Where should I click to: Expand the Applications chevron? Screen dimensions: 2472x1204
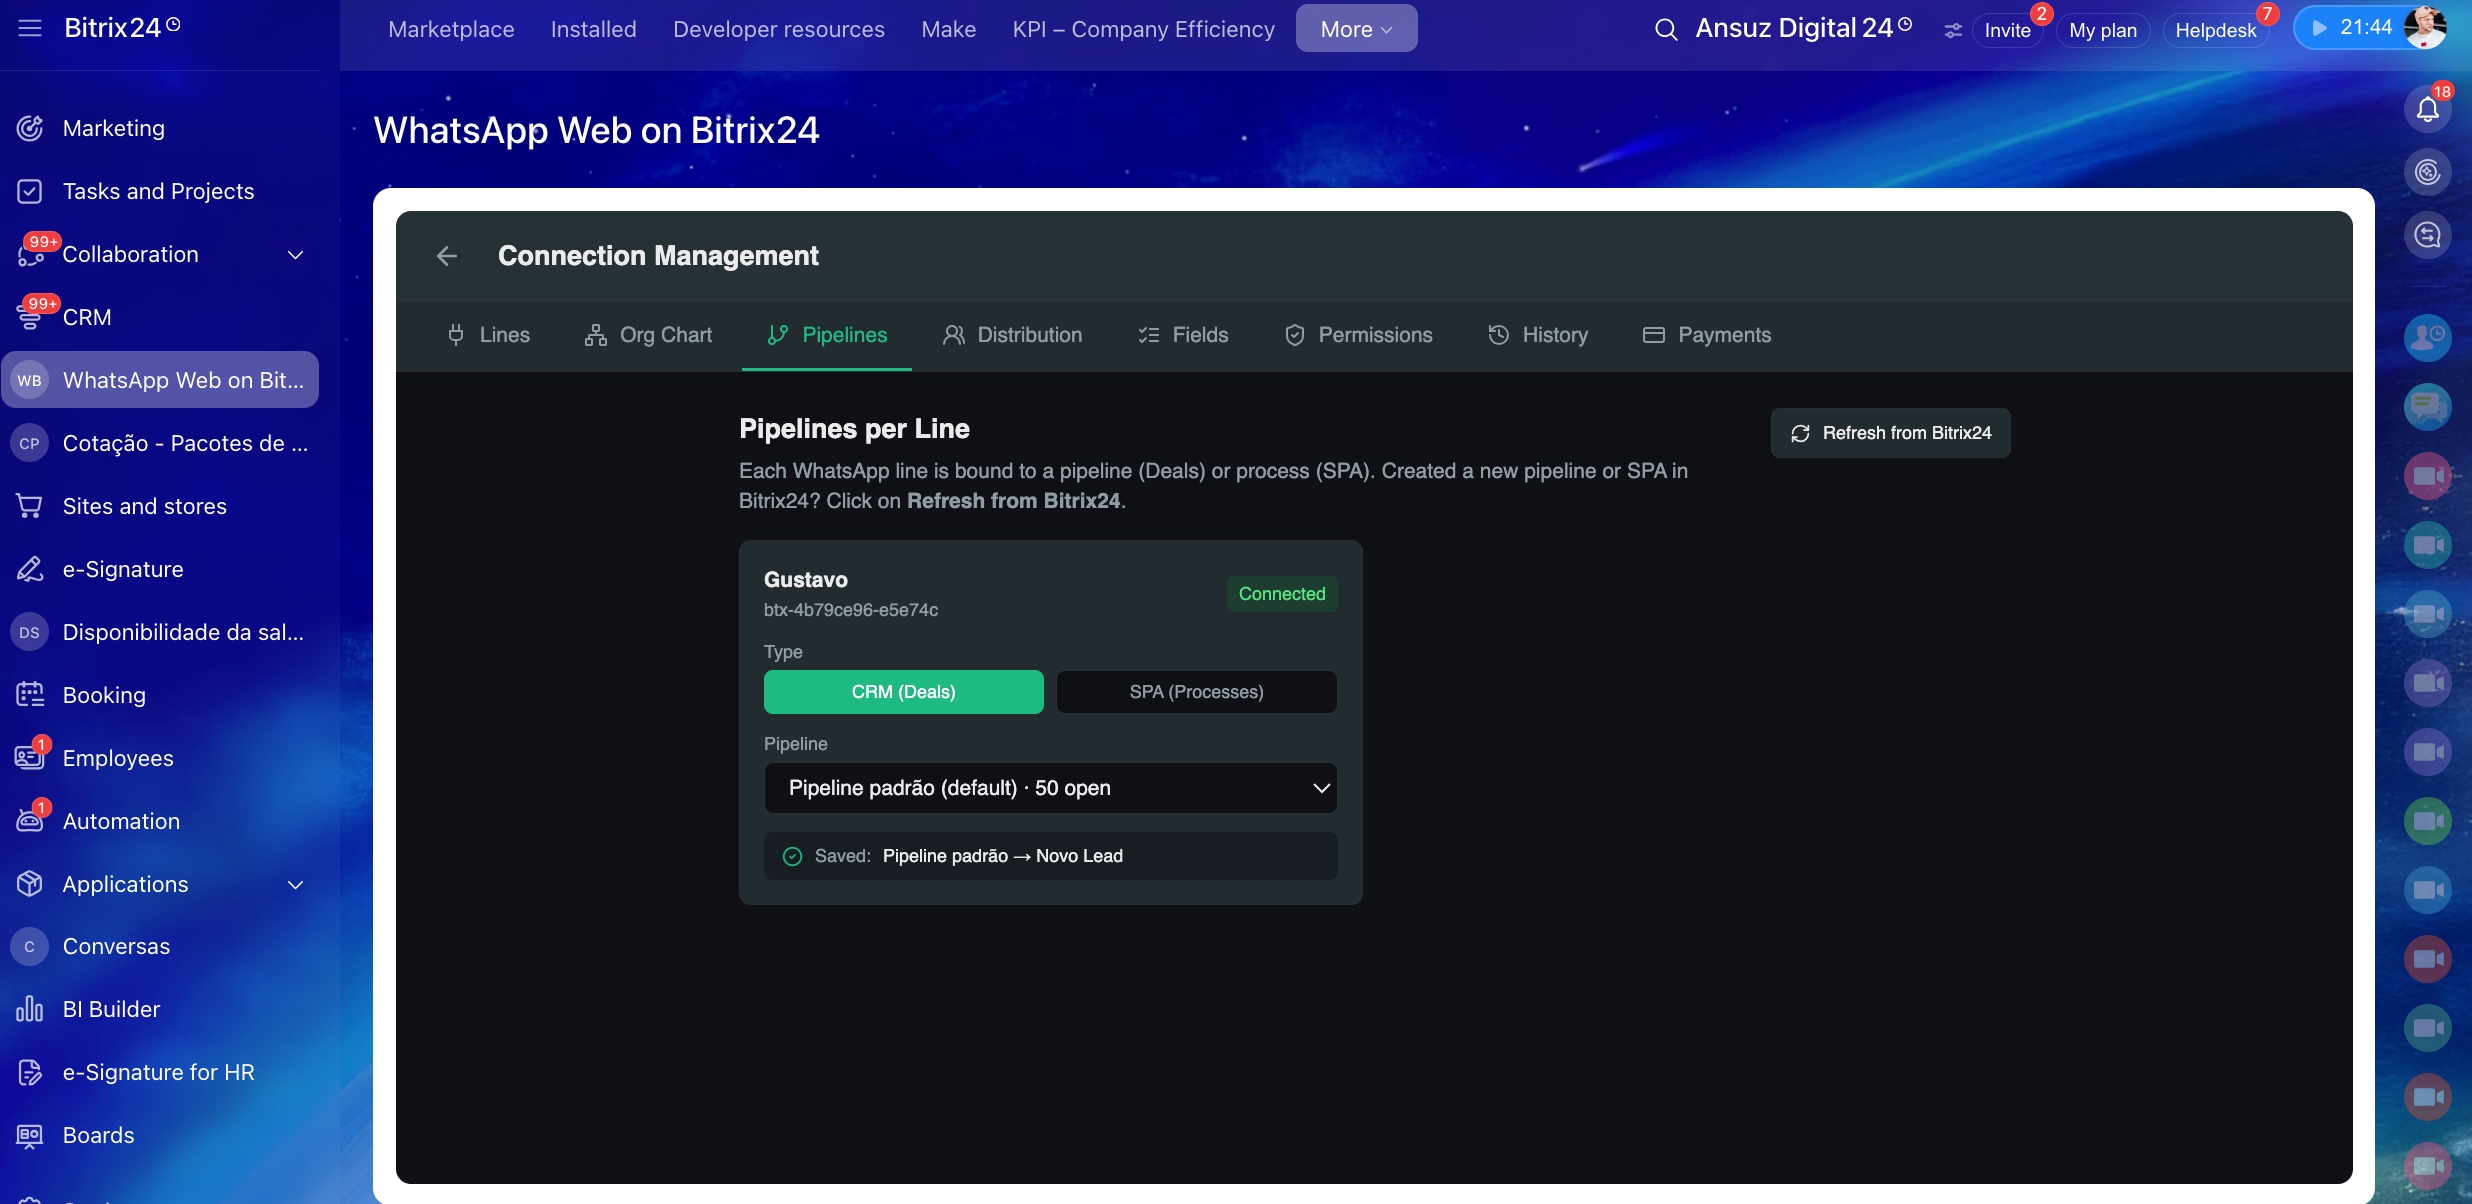coord(296,885)
